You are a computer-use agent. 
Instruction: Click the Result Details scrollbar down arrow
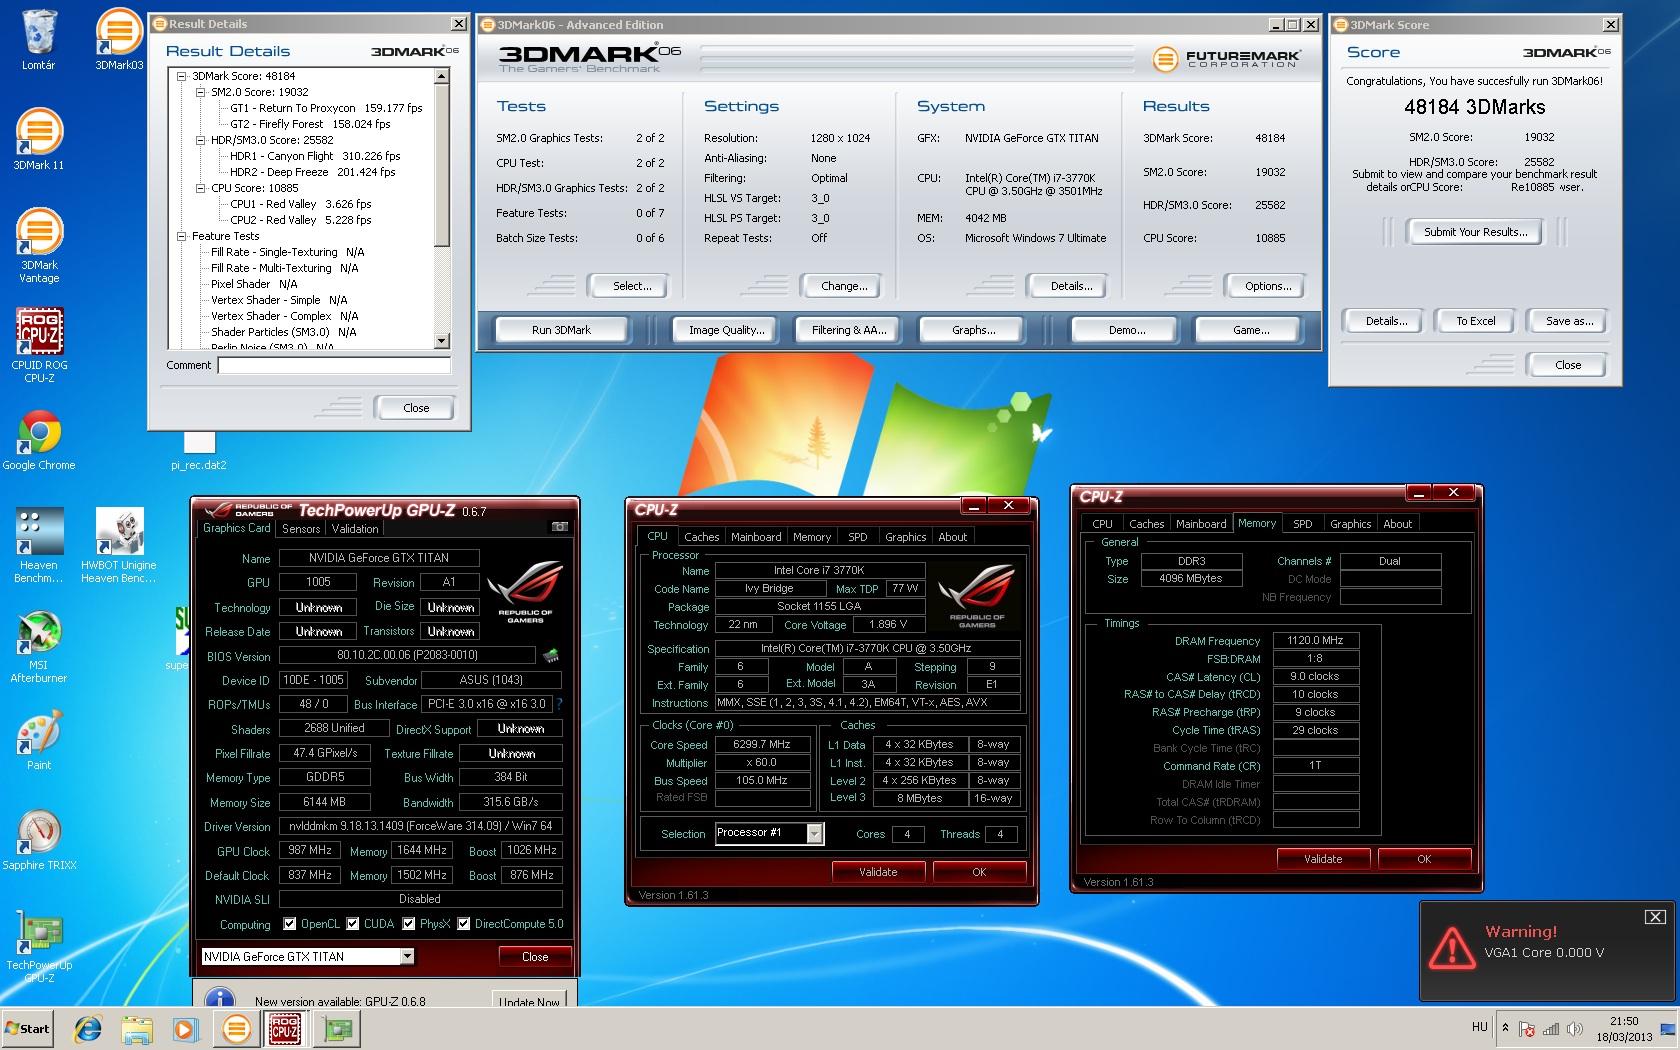[x=442, y=341]
